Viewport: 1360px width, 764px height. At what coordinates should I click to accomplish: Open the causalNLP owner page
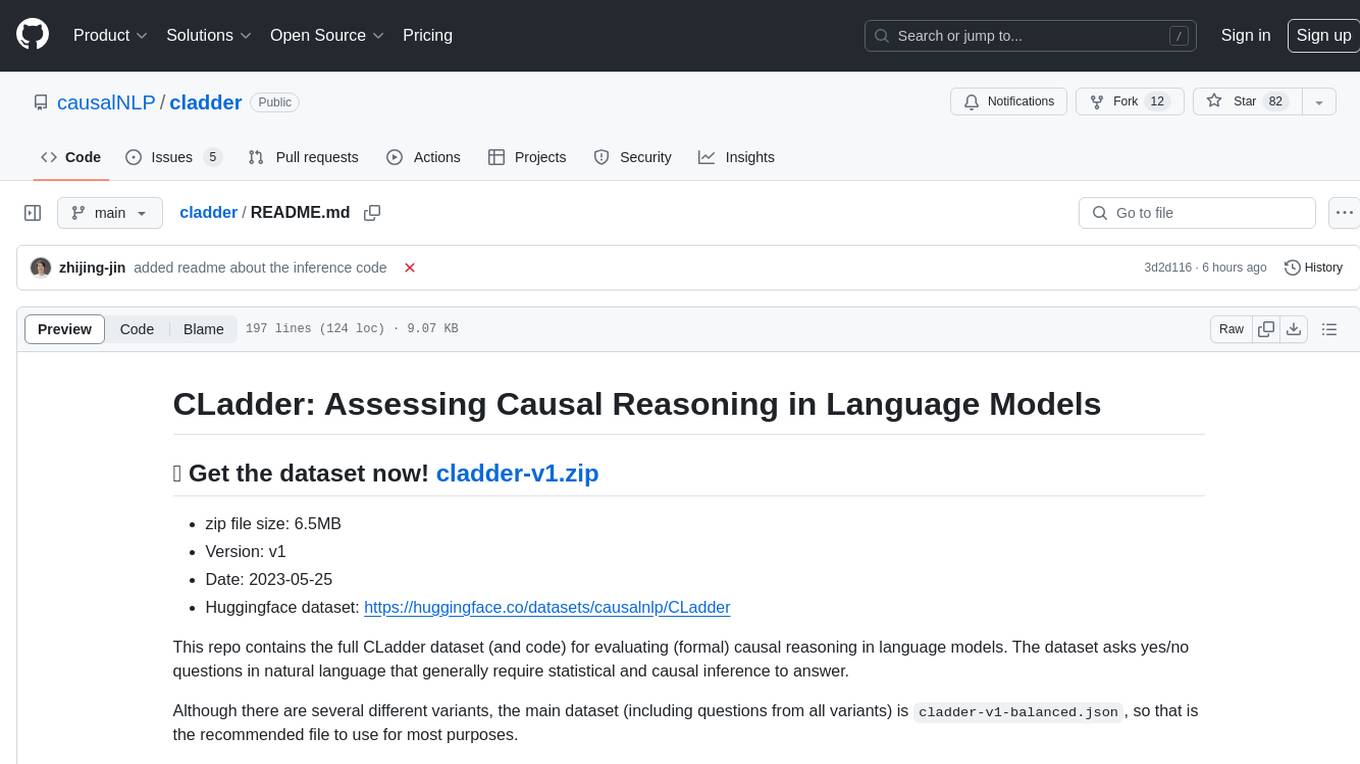pyautogui.click(x=106, y=102)
